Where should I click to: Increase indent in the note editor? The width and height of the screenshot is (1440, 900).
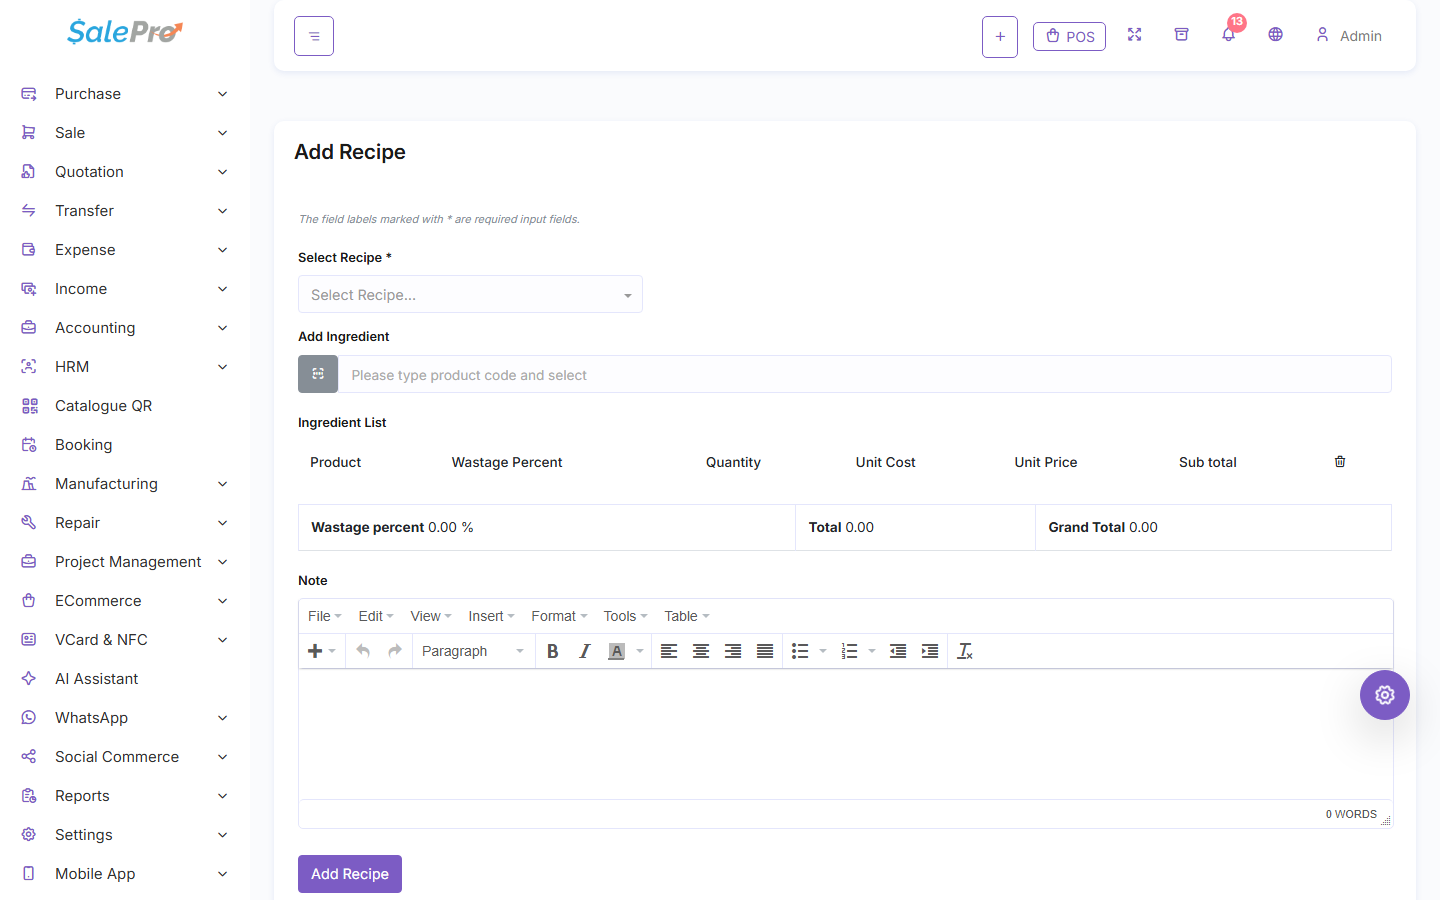point(930,651)
